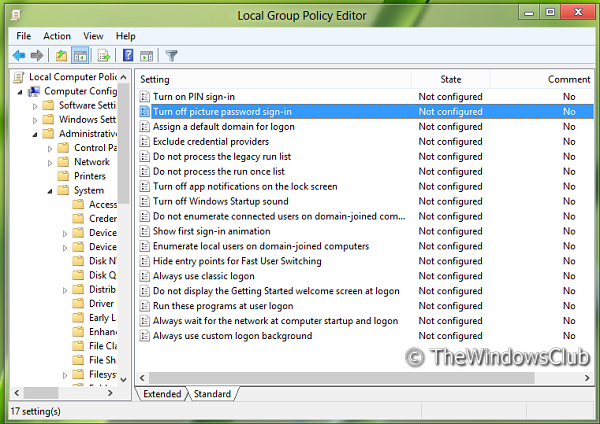Click the Computer Configuration icon in tree
This screenshot has height=424, width=600.
pos(34,91)
